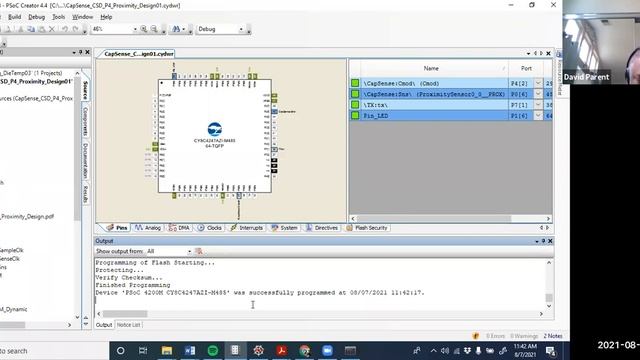Click the Undo toolbar icon

coord(64,29)
